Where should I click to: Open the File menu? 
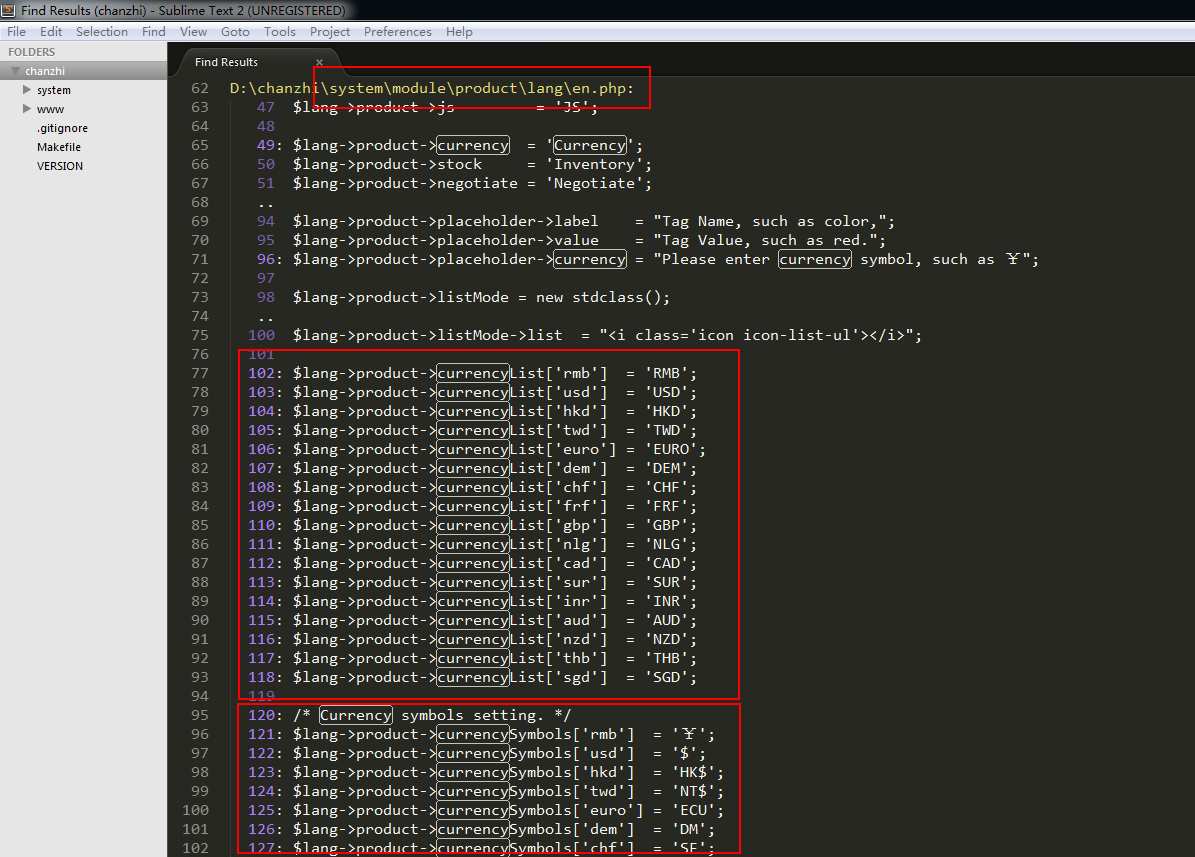[x=16, y=32]
